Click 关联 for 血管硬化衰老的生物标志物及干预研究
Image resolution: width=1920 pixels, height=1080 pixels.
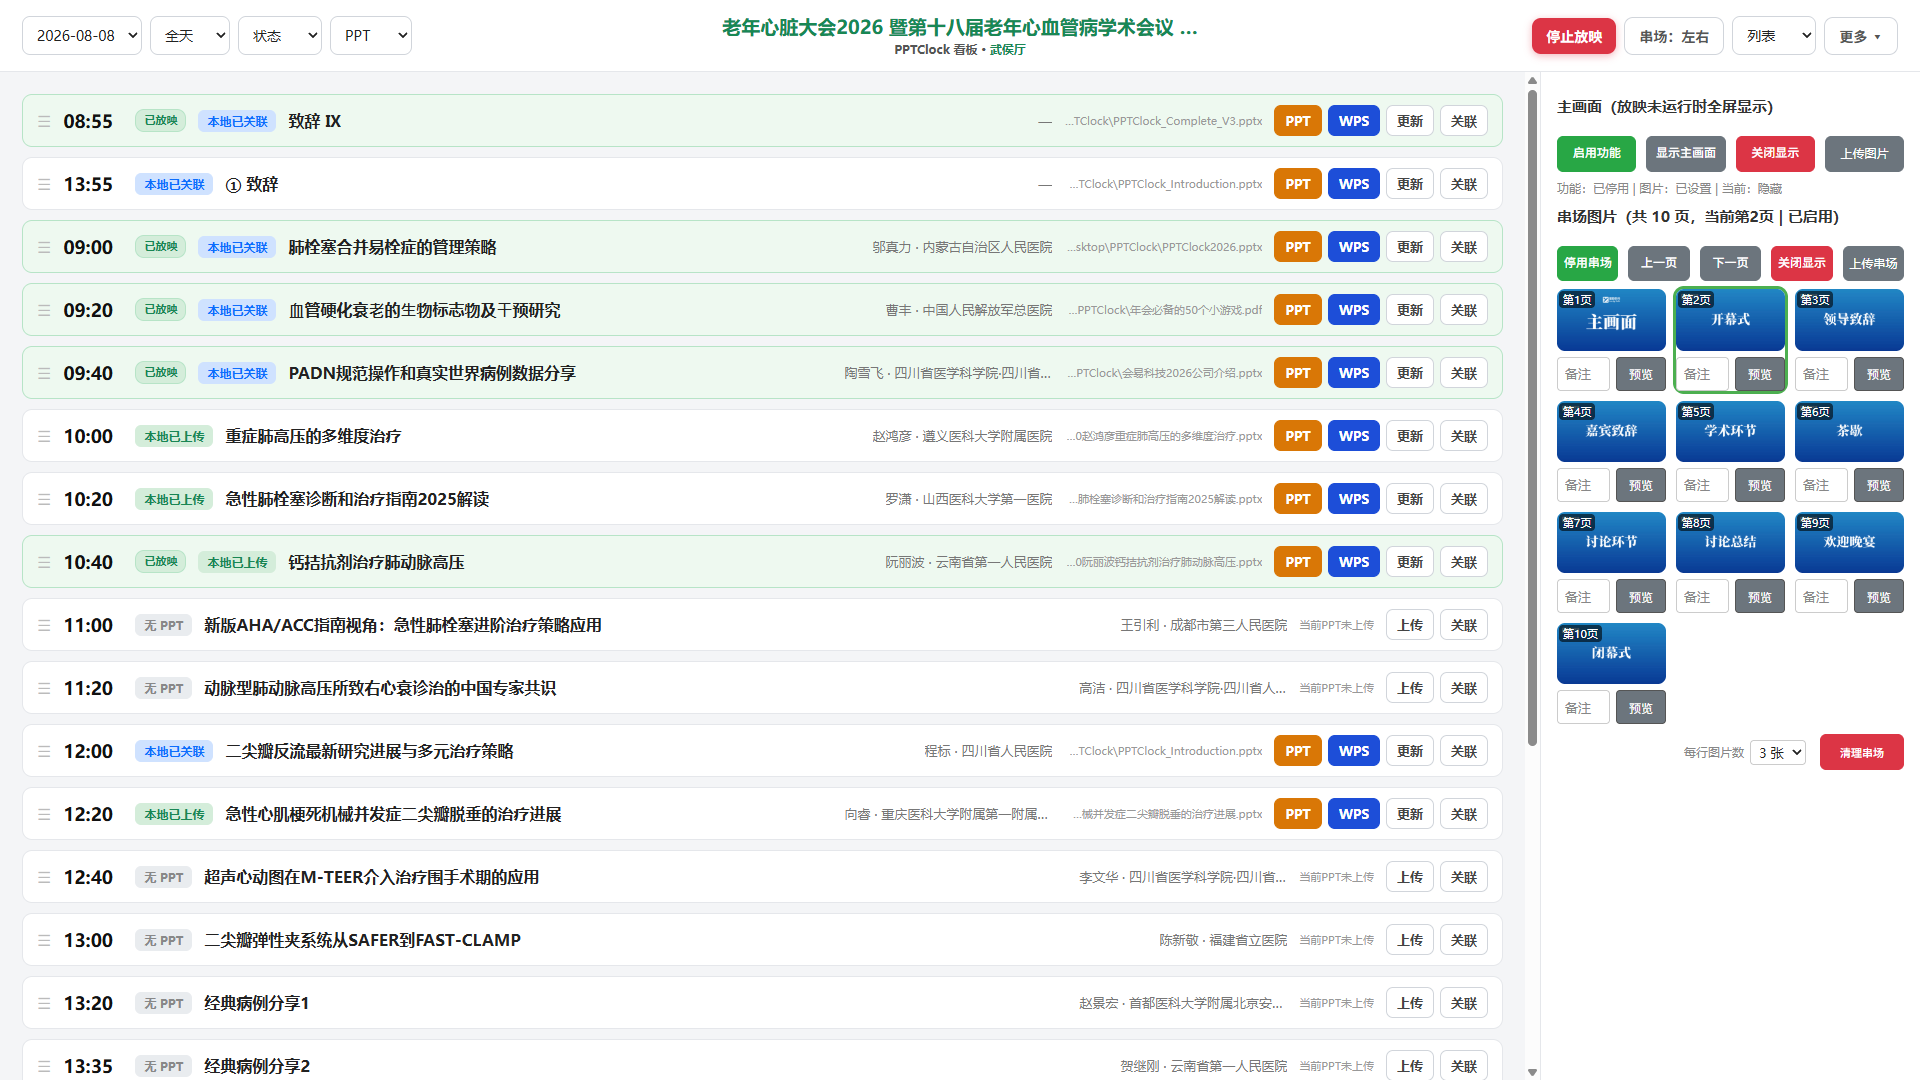point(1464,310)
